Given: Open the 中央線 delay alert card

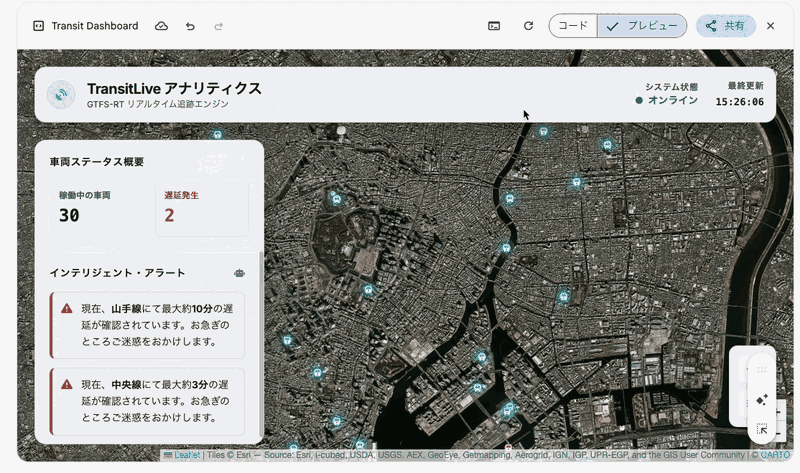Looking at the screenshot, I should point(147,401).
